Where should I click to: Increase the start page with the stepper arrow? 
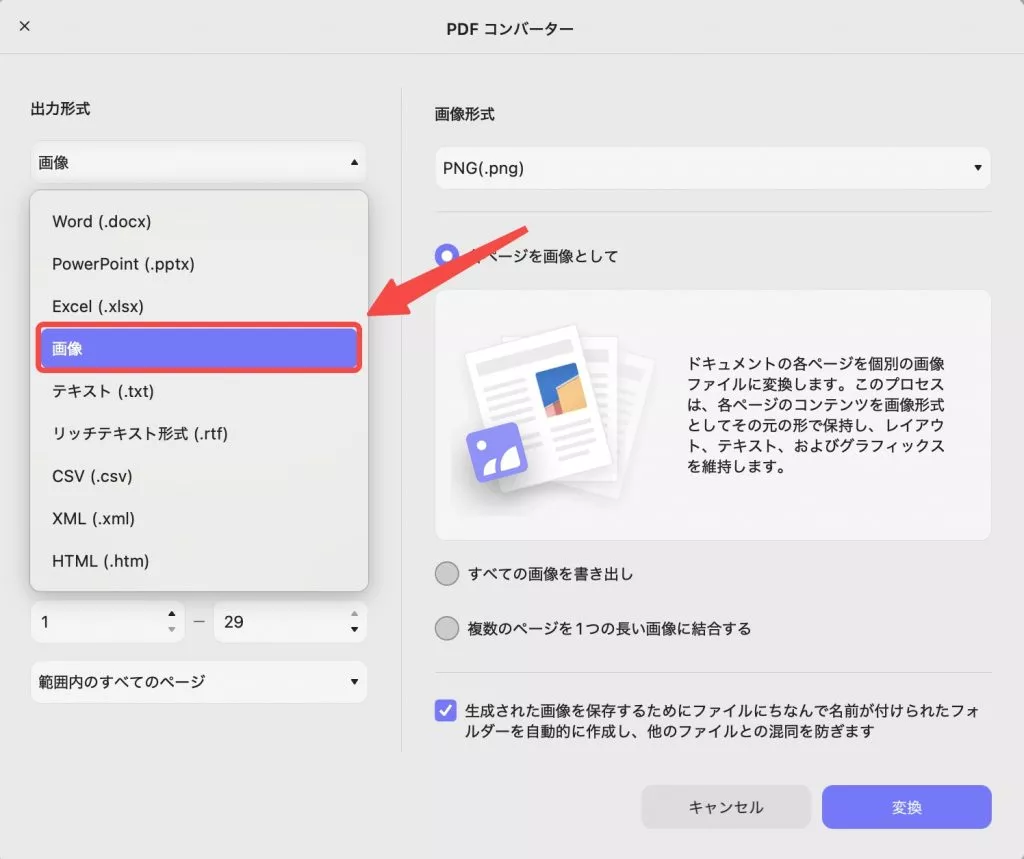[x=172, y=615]
